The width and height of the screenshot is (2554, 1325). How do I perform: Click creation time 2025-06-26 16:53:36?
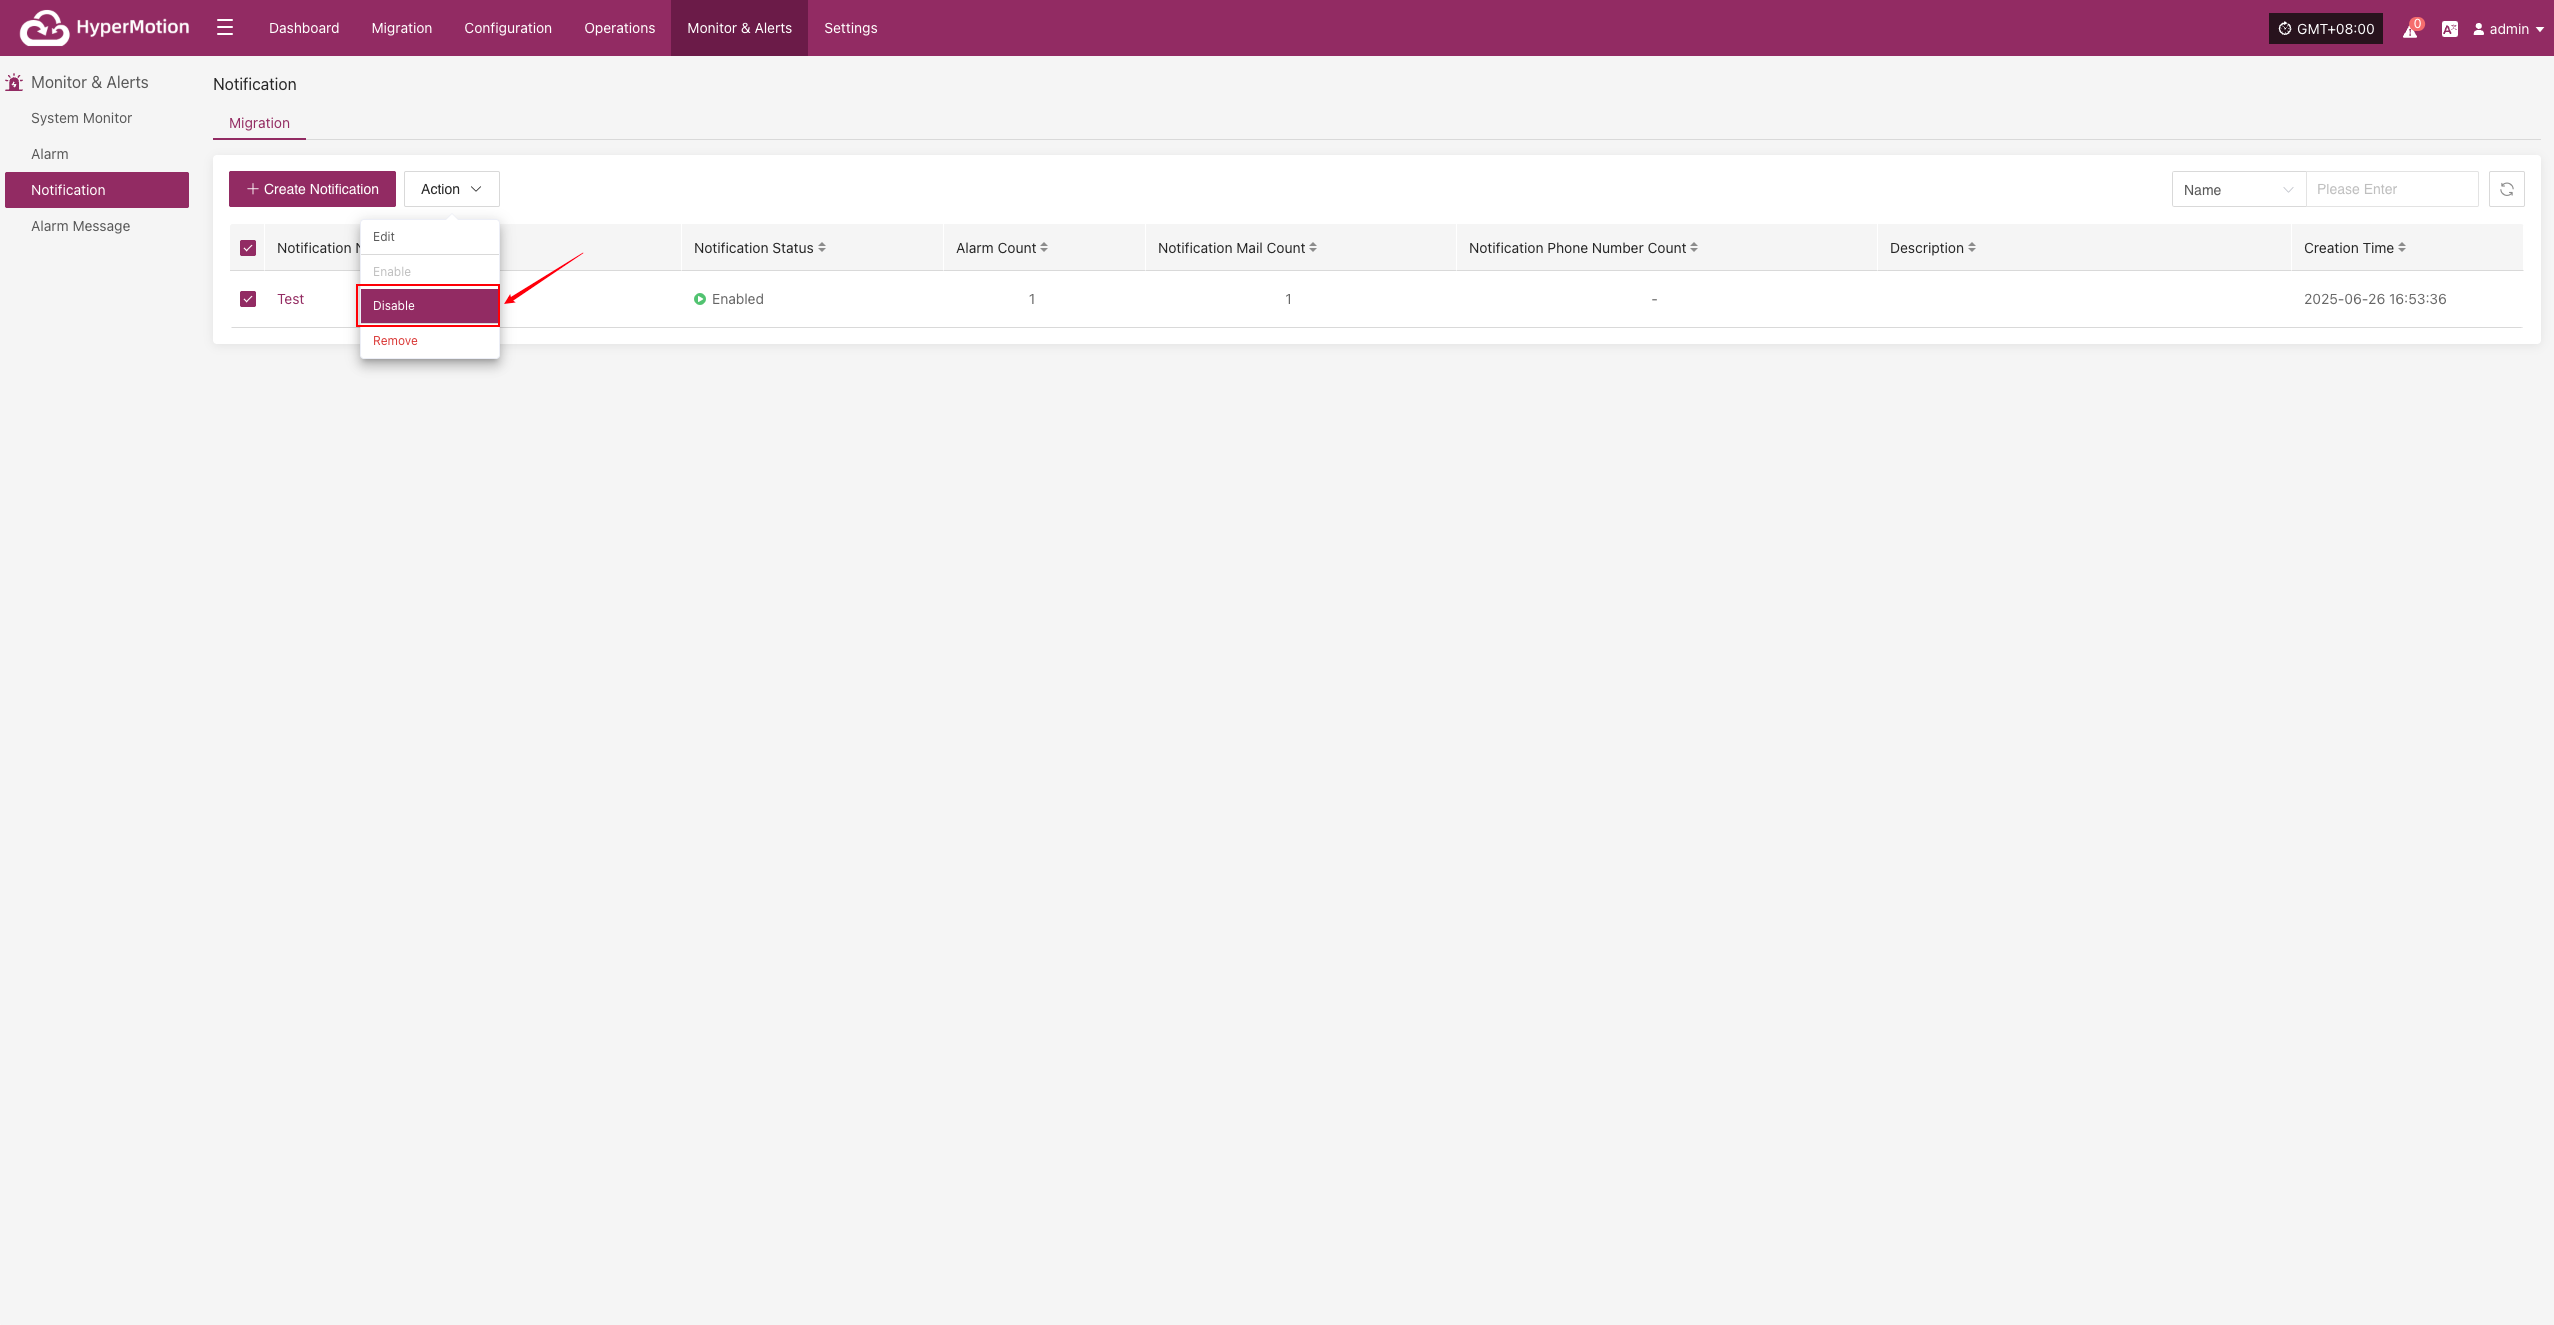2375,299
